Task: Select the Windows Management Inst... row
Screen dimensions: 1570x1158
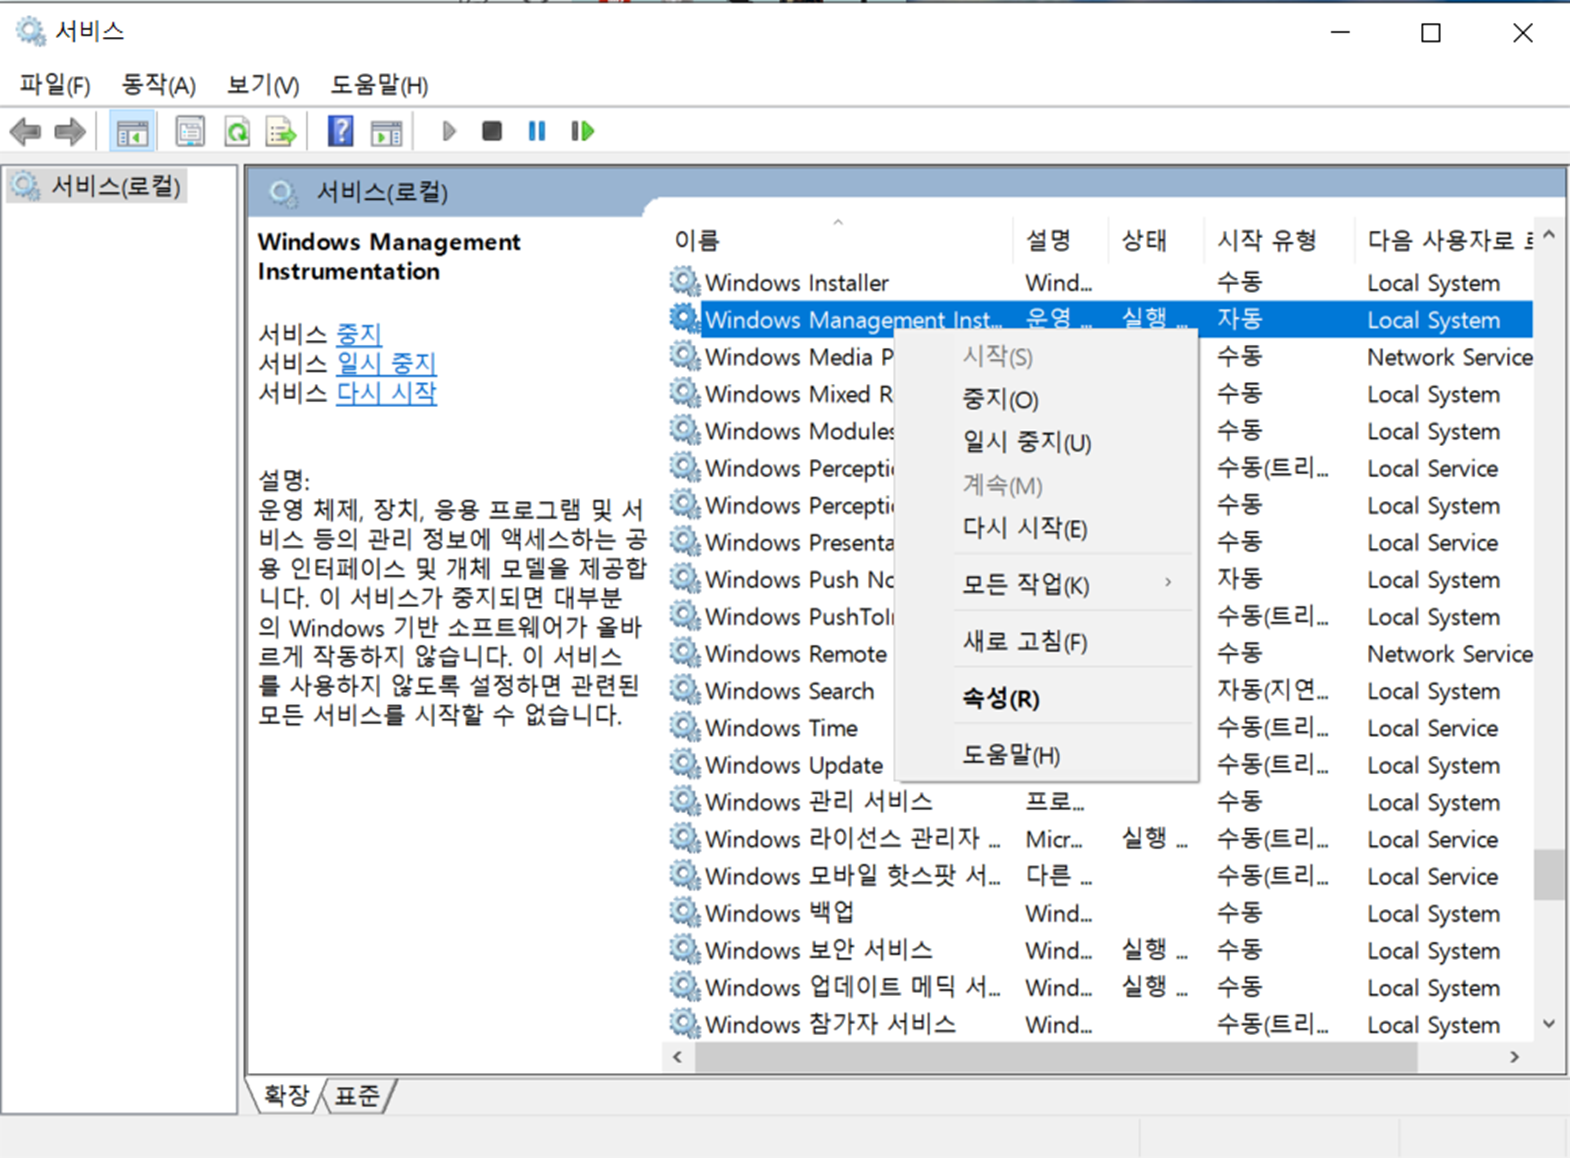Action: tap(1100, 319)
